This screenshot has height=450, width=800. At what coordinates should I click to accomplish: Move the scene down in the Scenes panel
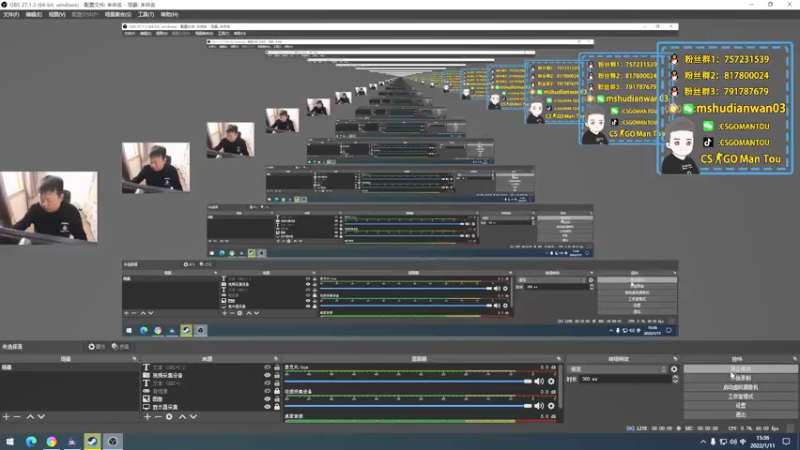[x=41, y=417]
